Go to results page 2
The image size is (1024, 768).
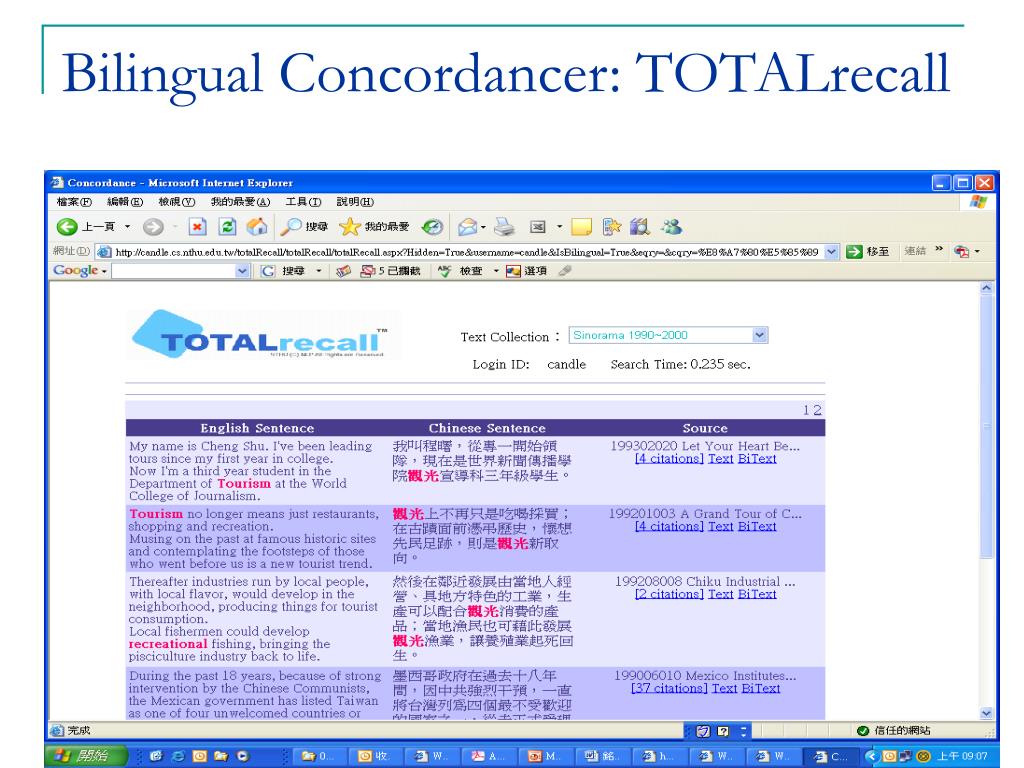(x=818, y=410)
